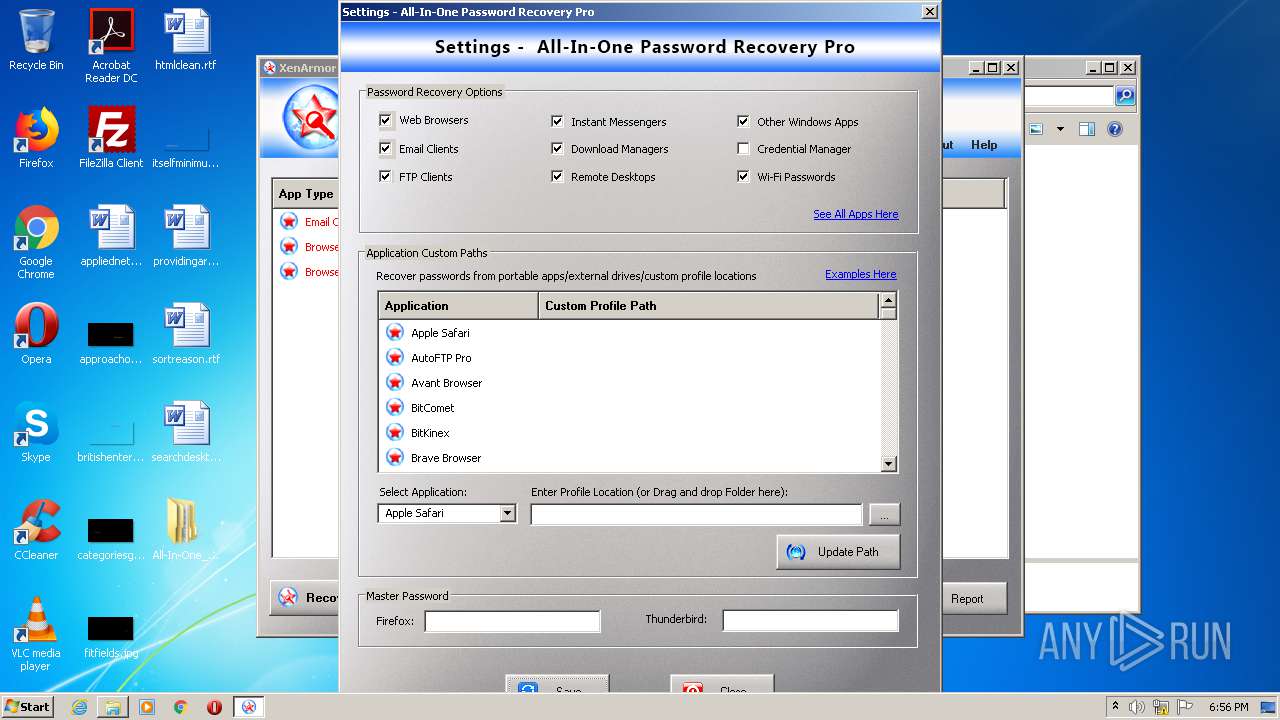Click the Avant Browser row icon
Image resolution: width=1280 pixels, height=720 pixels.
395,382
